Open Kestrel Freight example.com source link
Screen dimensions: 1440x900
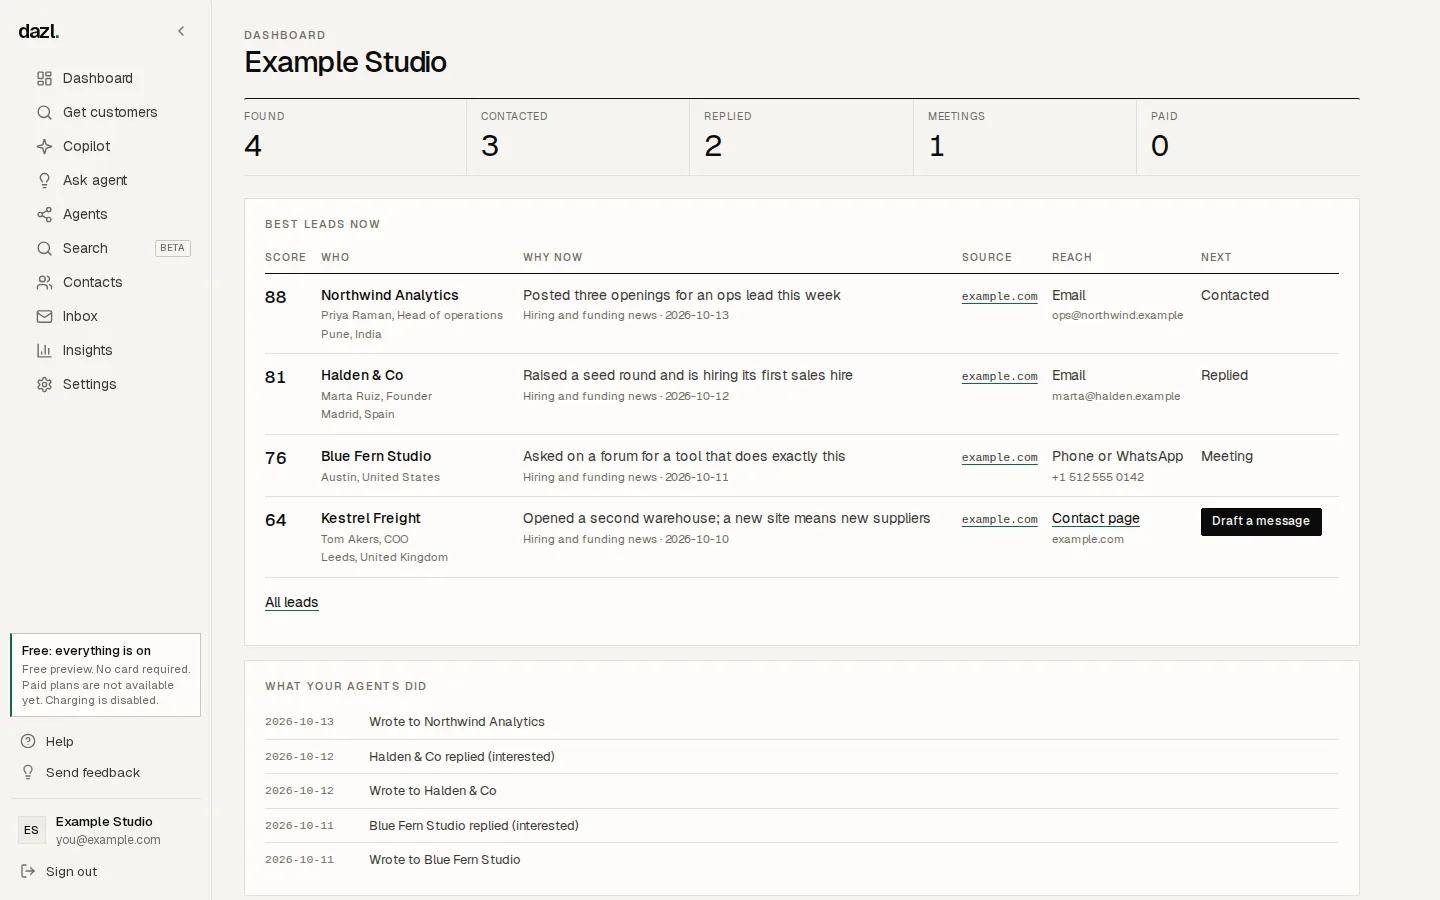pos(1000,519)
